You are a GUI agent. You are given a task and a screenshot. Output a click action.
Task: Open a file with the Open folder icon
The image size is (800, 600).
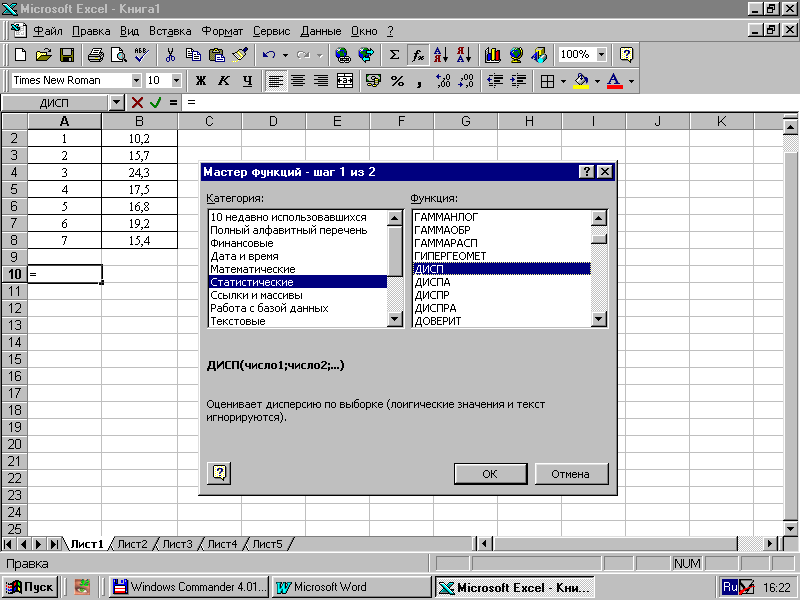click(43, 55)
